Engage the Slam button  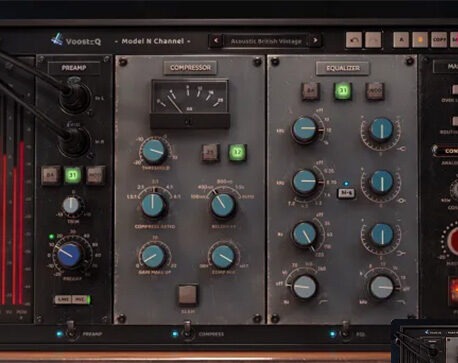tap(188, 295)
